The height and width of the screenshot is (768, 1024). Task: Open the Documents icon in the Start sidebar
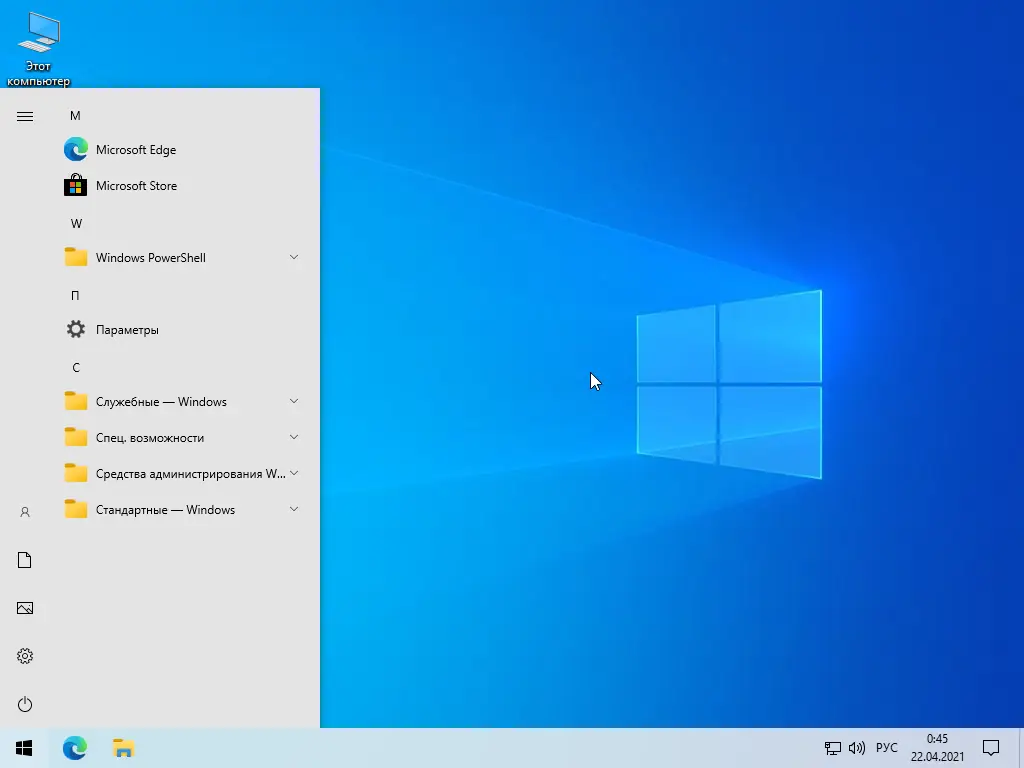[x=24, y=559]
